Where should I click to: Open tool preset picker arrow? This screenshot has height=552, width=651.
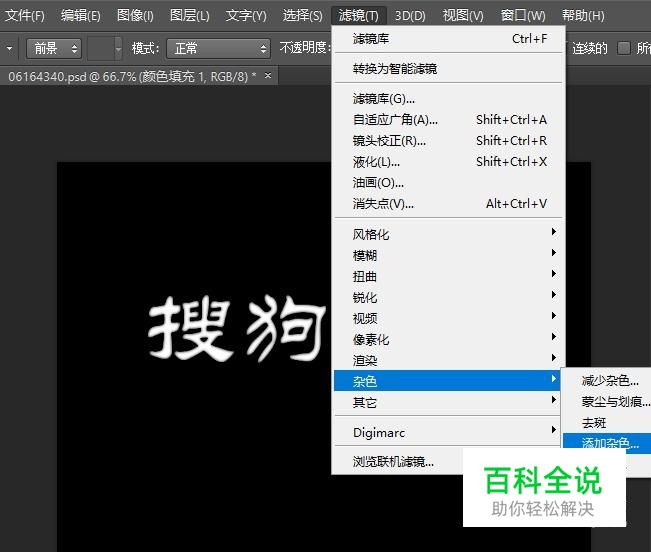tap(9, 49)
